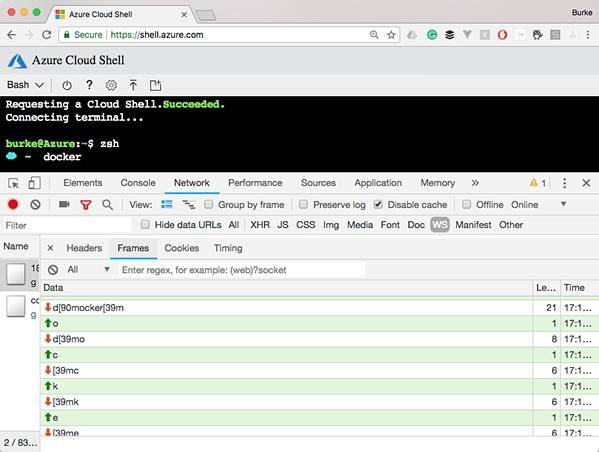Select the frame 'd[90mocker[39m'
Viewport: 599px width, 452px height.
287,308
